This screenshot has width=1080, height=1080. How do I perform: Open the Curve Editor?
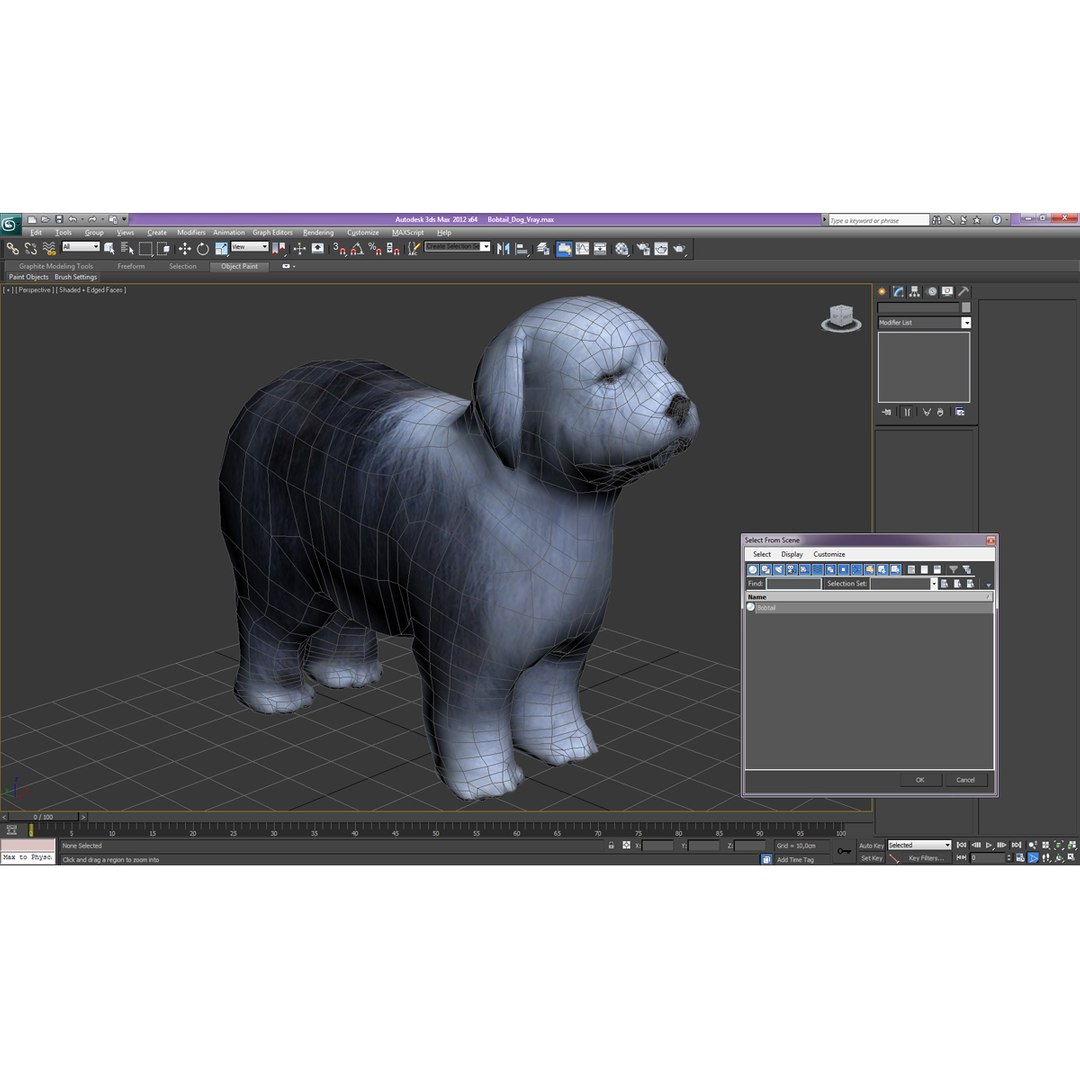click(582, 249)
